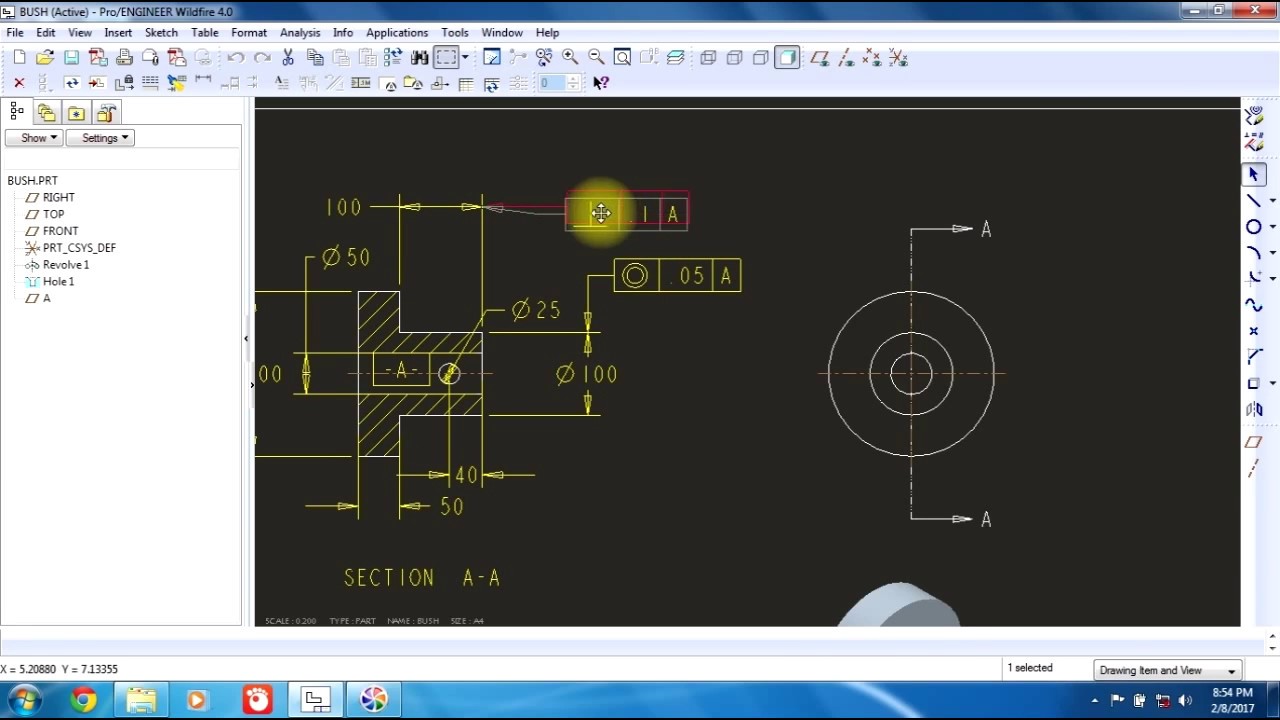Repaint the drawing window
The height and width of the screenshot is (720, 1280).
pyautogui.click(x=491, y=58)
